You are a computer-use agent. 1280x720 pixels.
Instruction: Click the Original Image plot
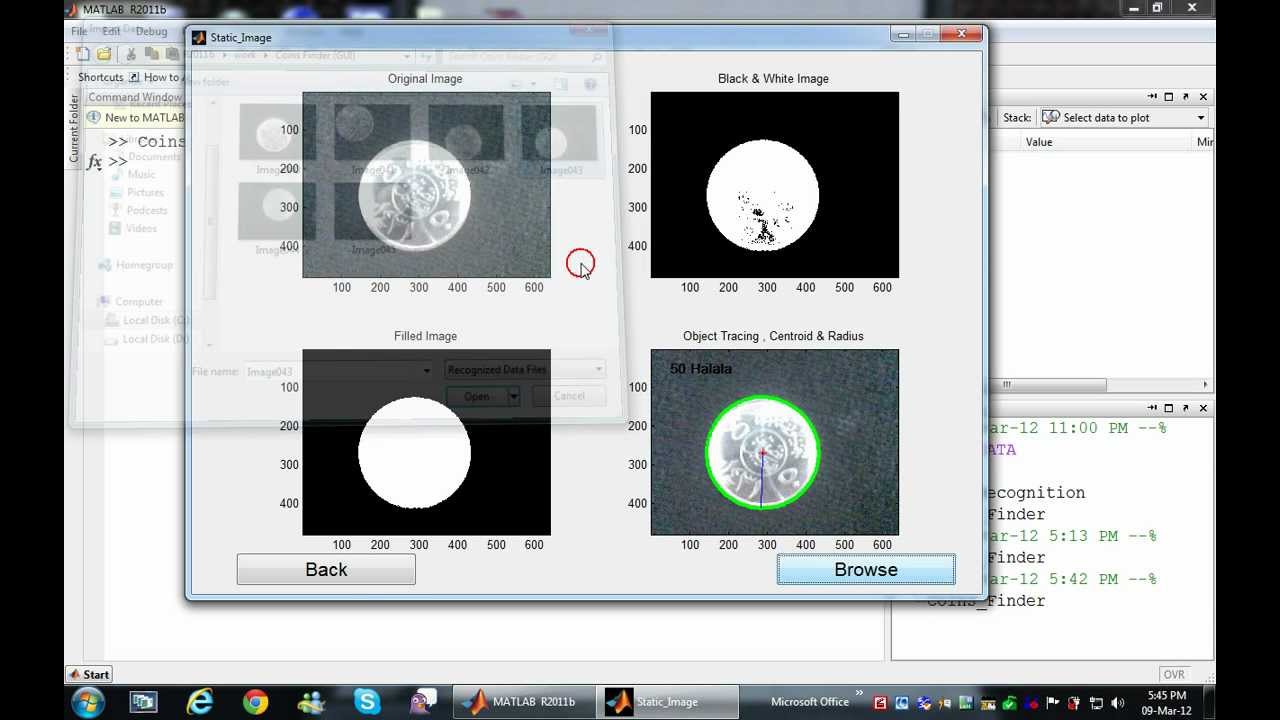[x=426, y=185]
